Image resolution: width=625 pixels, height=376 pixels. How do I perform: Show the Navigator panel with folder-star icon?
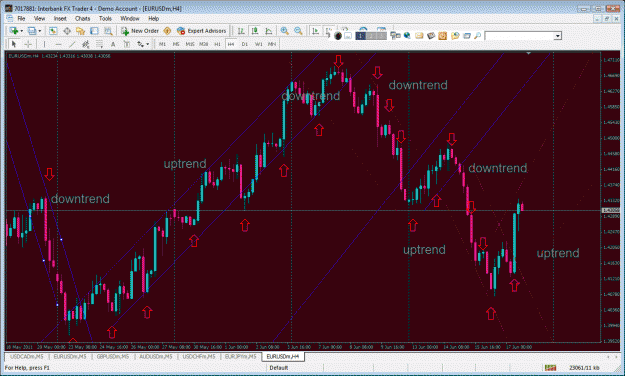(x=81, y=31)
